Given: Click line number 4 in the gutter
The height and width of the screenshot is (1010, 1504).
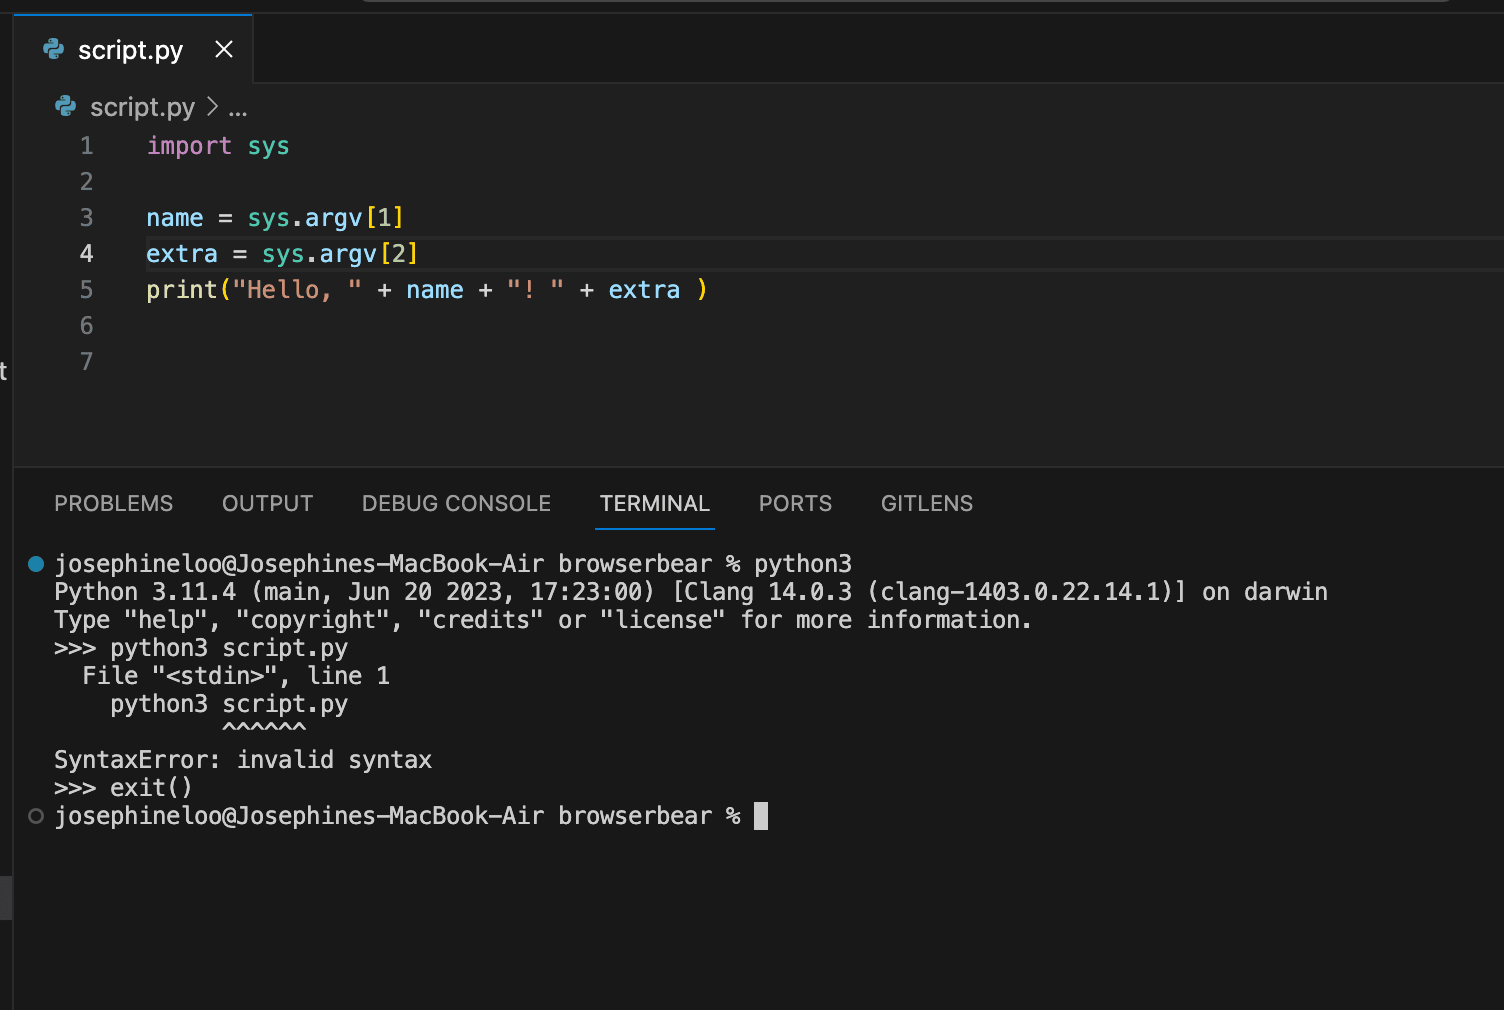Looking at the screenshot, I should (x=86, y=254).
